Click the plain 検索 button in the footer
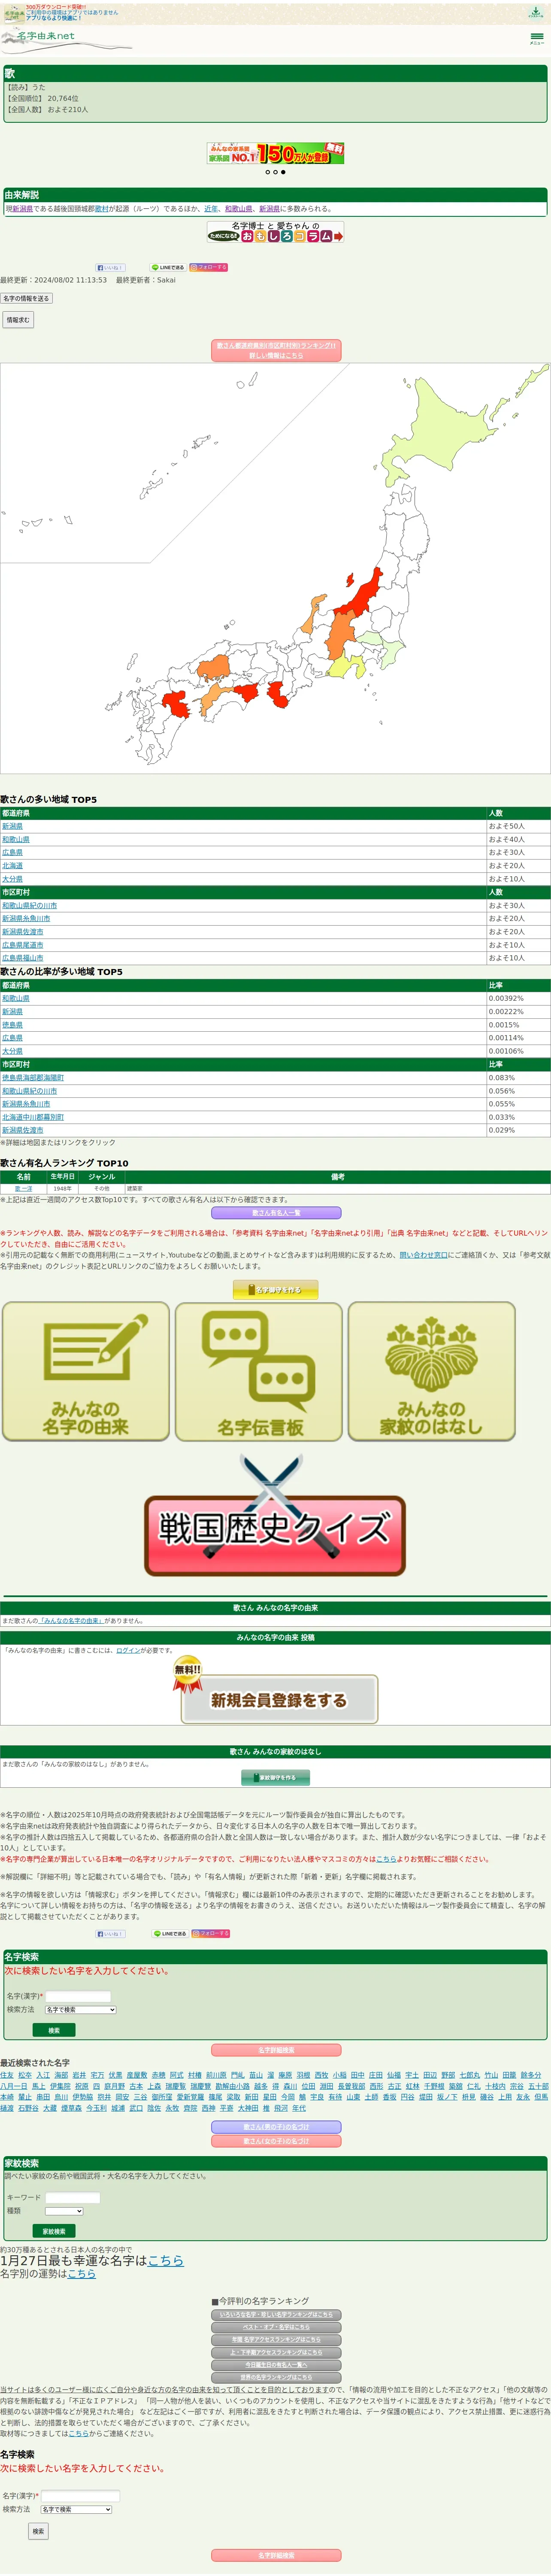Viewport: 551px width, 2576px height. [x=38, y=2531]
